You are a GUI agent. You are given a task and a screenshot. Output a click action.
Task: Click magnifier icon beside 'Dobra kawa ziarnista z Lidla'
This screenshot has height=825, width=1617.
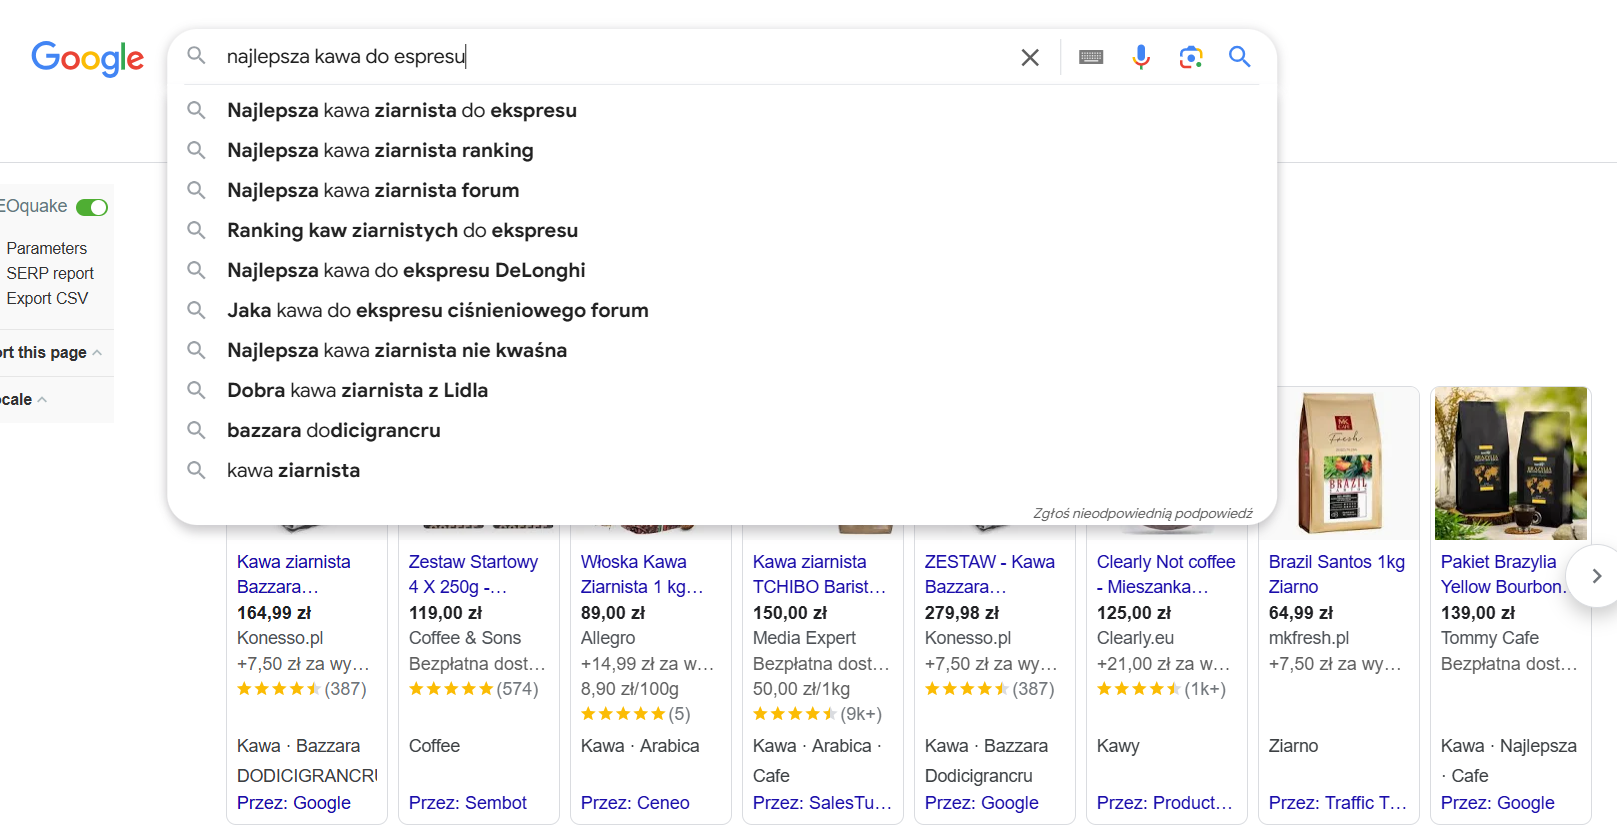click(x=196, y=390)
